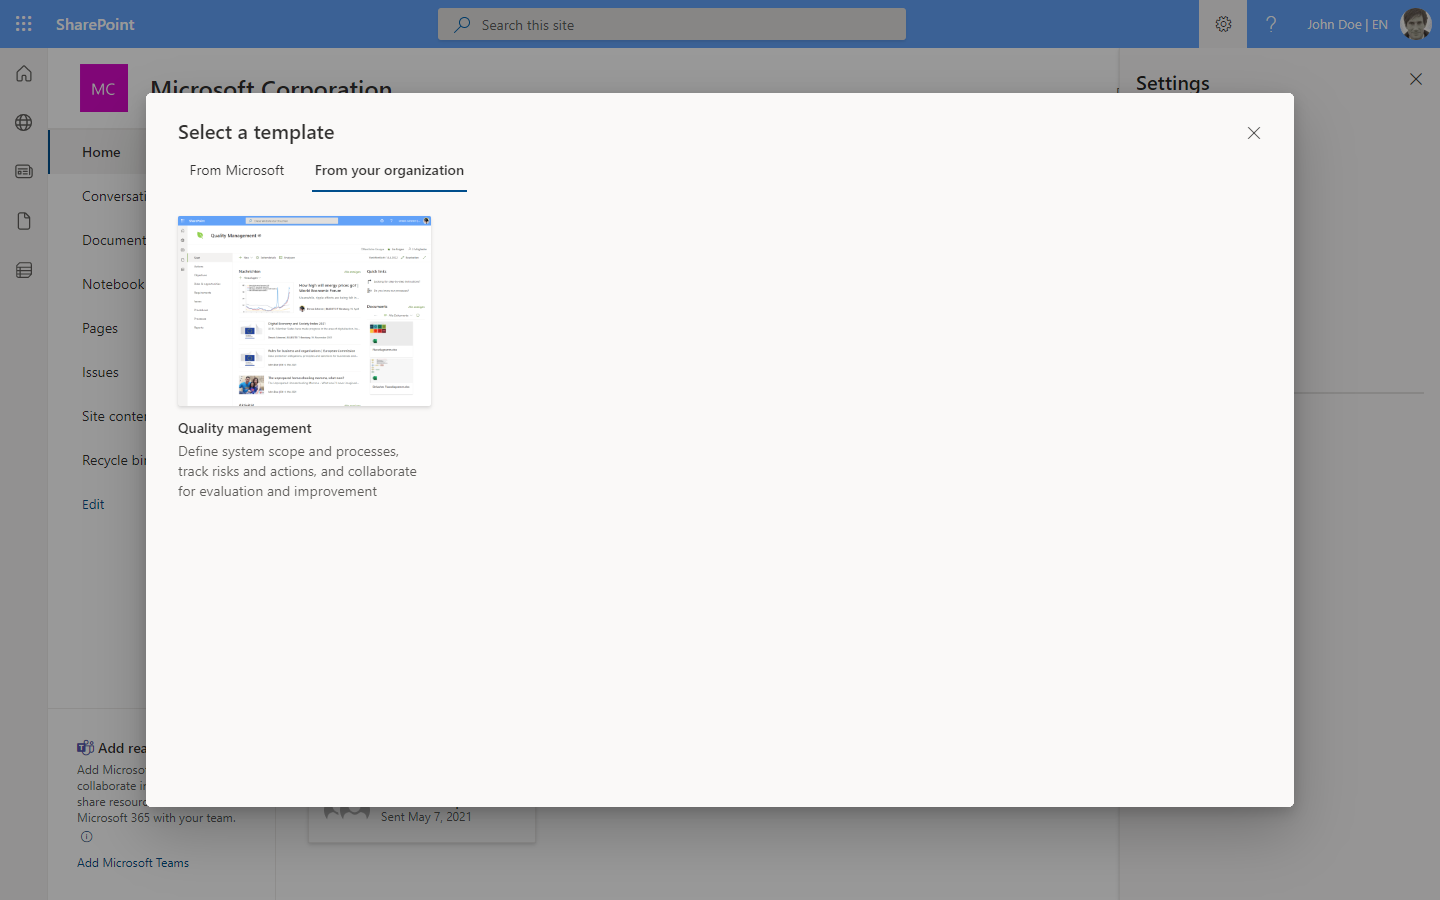
Task: Select the From your organization tab
Action: click(389, 171)
